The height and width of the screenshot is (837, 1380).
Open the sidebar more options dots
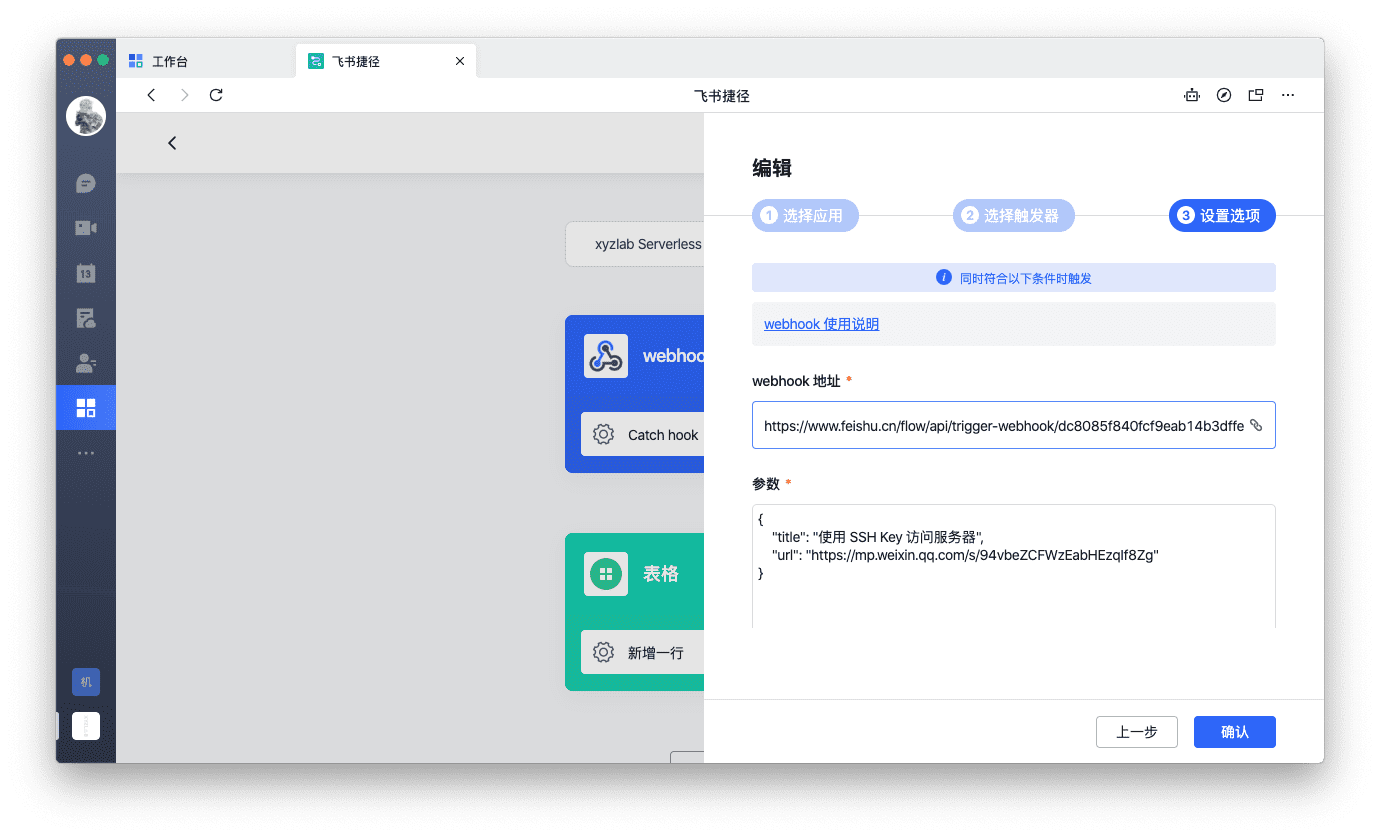[x=86, y=453]
